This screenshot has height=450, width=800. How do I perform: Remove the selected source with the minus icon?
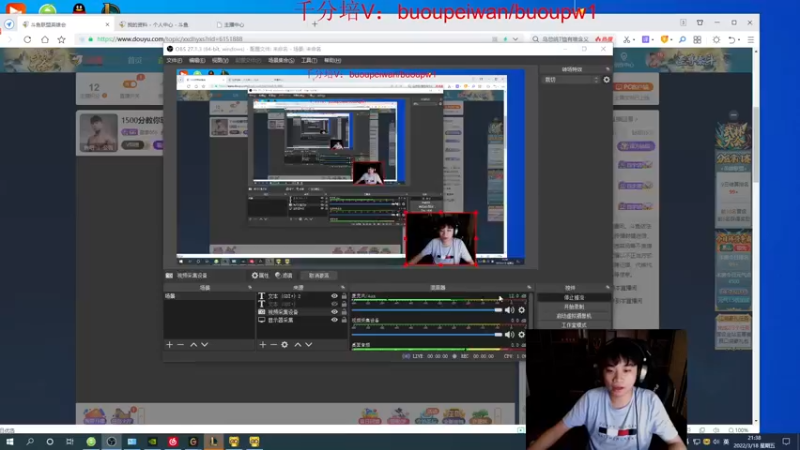pyautogui.click(x=273, y=345)
